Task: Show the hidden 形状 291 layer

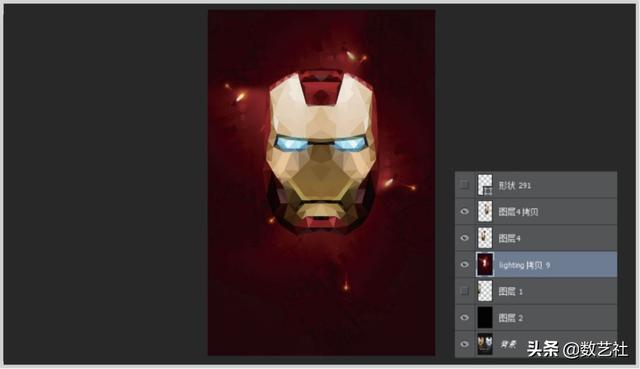Action: [x=464, y=185]
